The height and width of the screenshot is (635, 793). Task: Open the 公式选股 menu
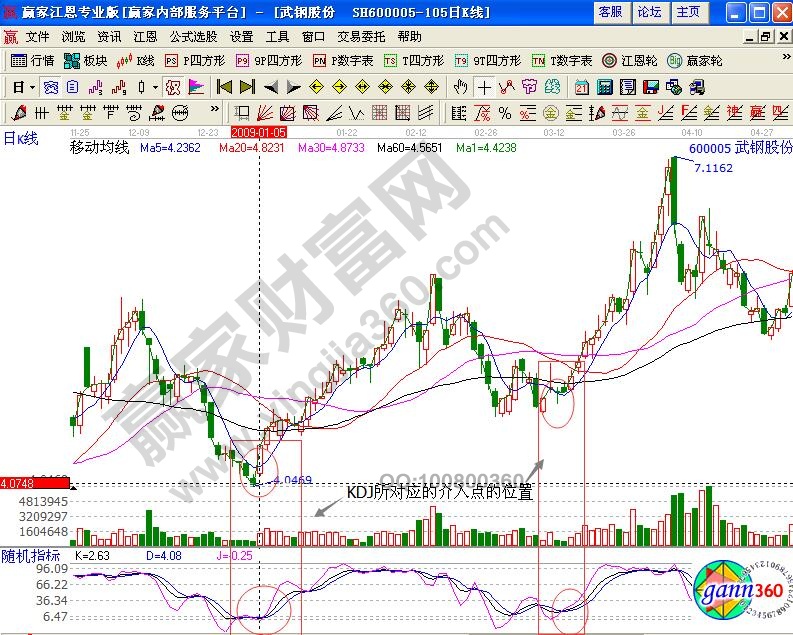tap(194, 36)
